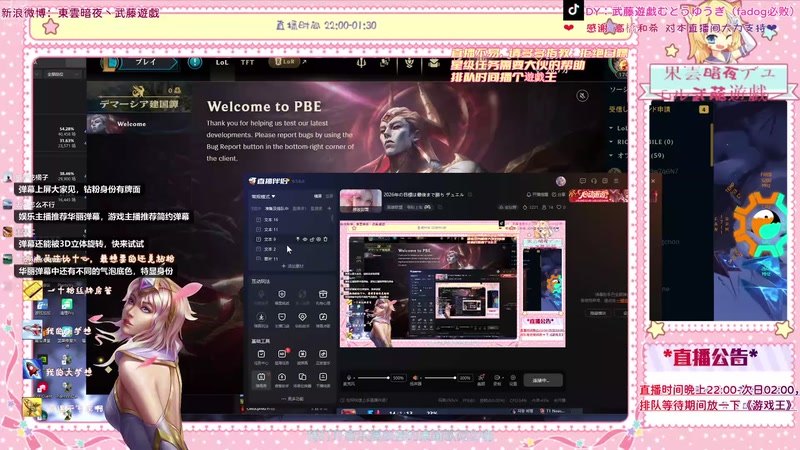Viewport: 800px width, 450px height.
Task: Open the デマーシア建国譚 event banner
Action: [x=139, y=98]
